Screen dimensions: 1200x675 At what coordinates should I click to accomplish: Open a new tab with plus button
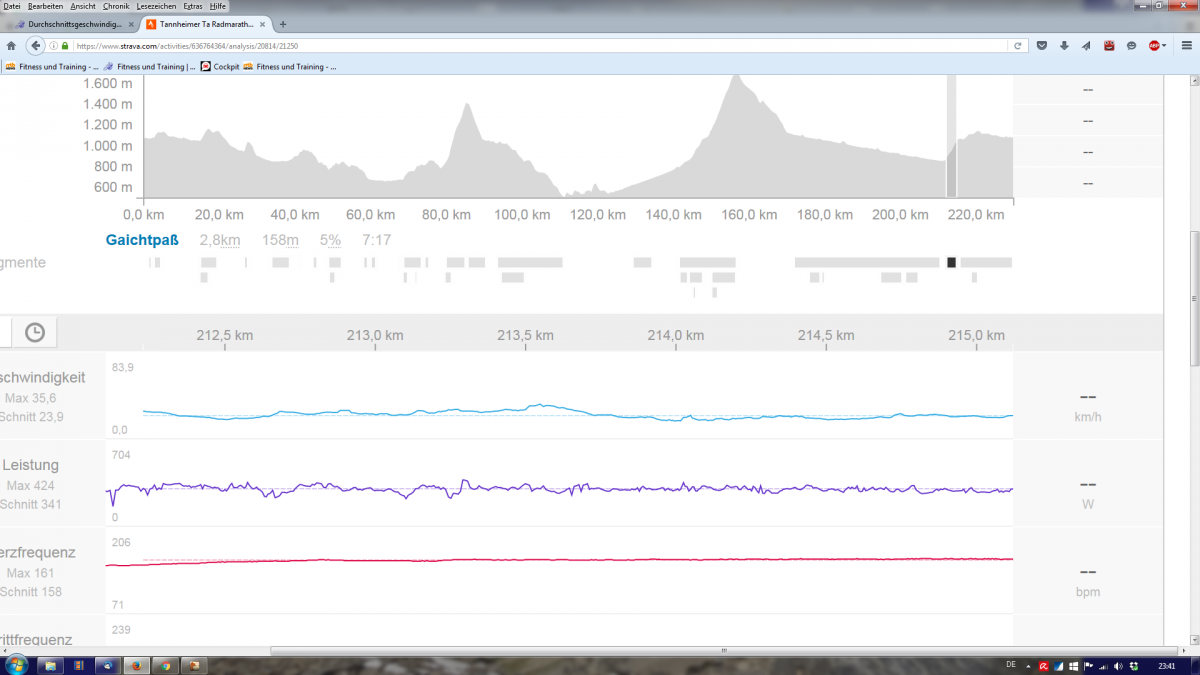pyautogui.click(x=283, y=24)
